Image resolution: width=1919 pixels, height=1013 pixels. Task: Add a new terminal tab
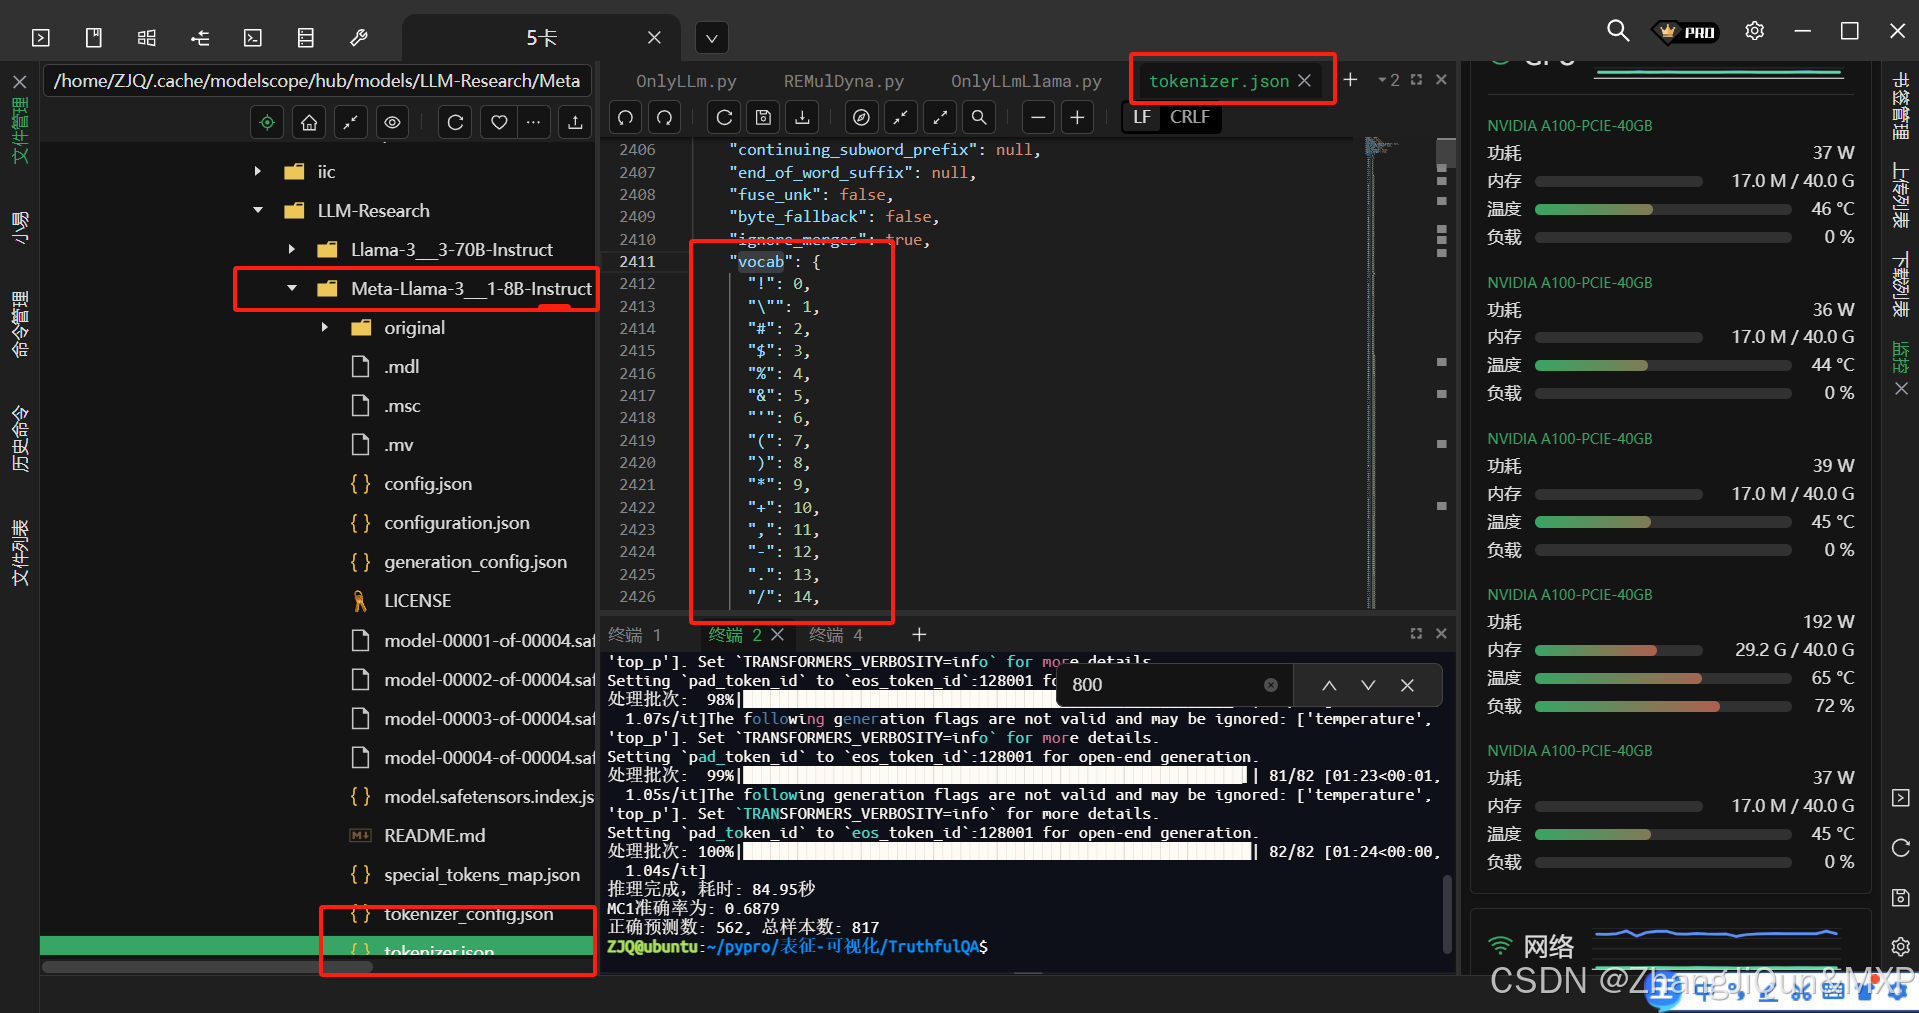click(919, 634)
